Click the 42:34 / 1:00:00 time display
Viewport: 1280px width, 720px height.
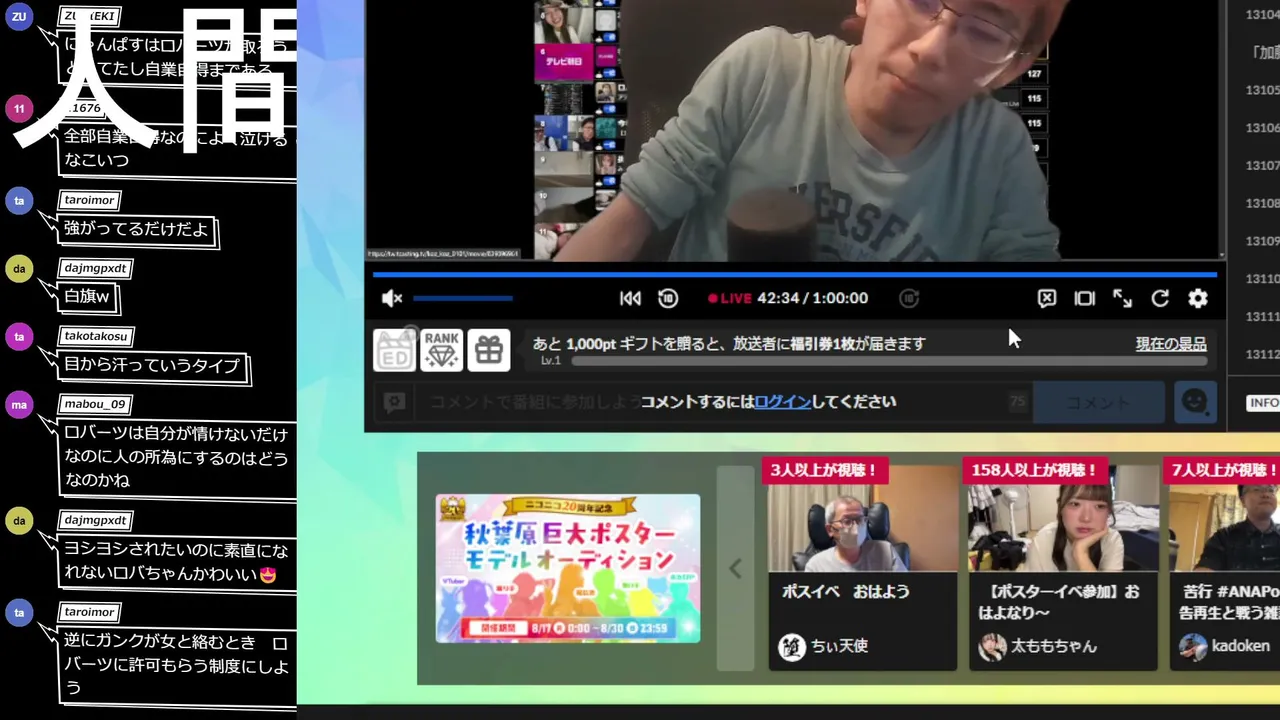813,298
